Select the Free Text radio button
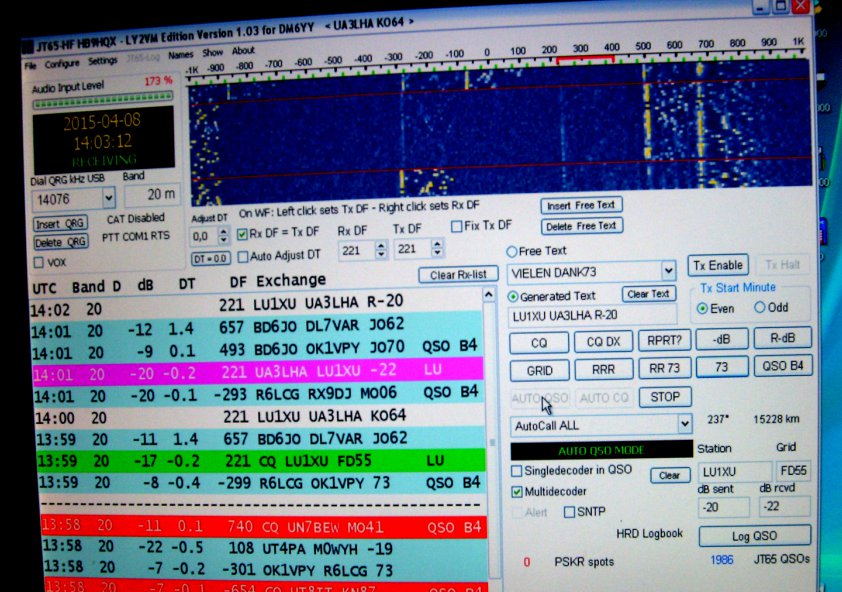Viewport: 842px width, 592px height. click(x=512, y=251)
